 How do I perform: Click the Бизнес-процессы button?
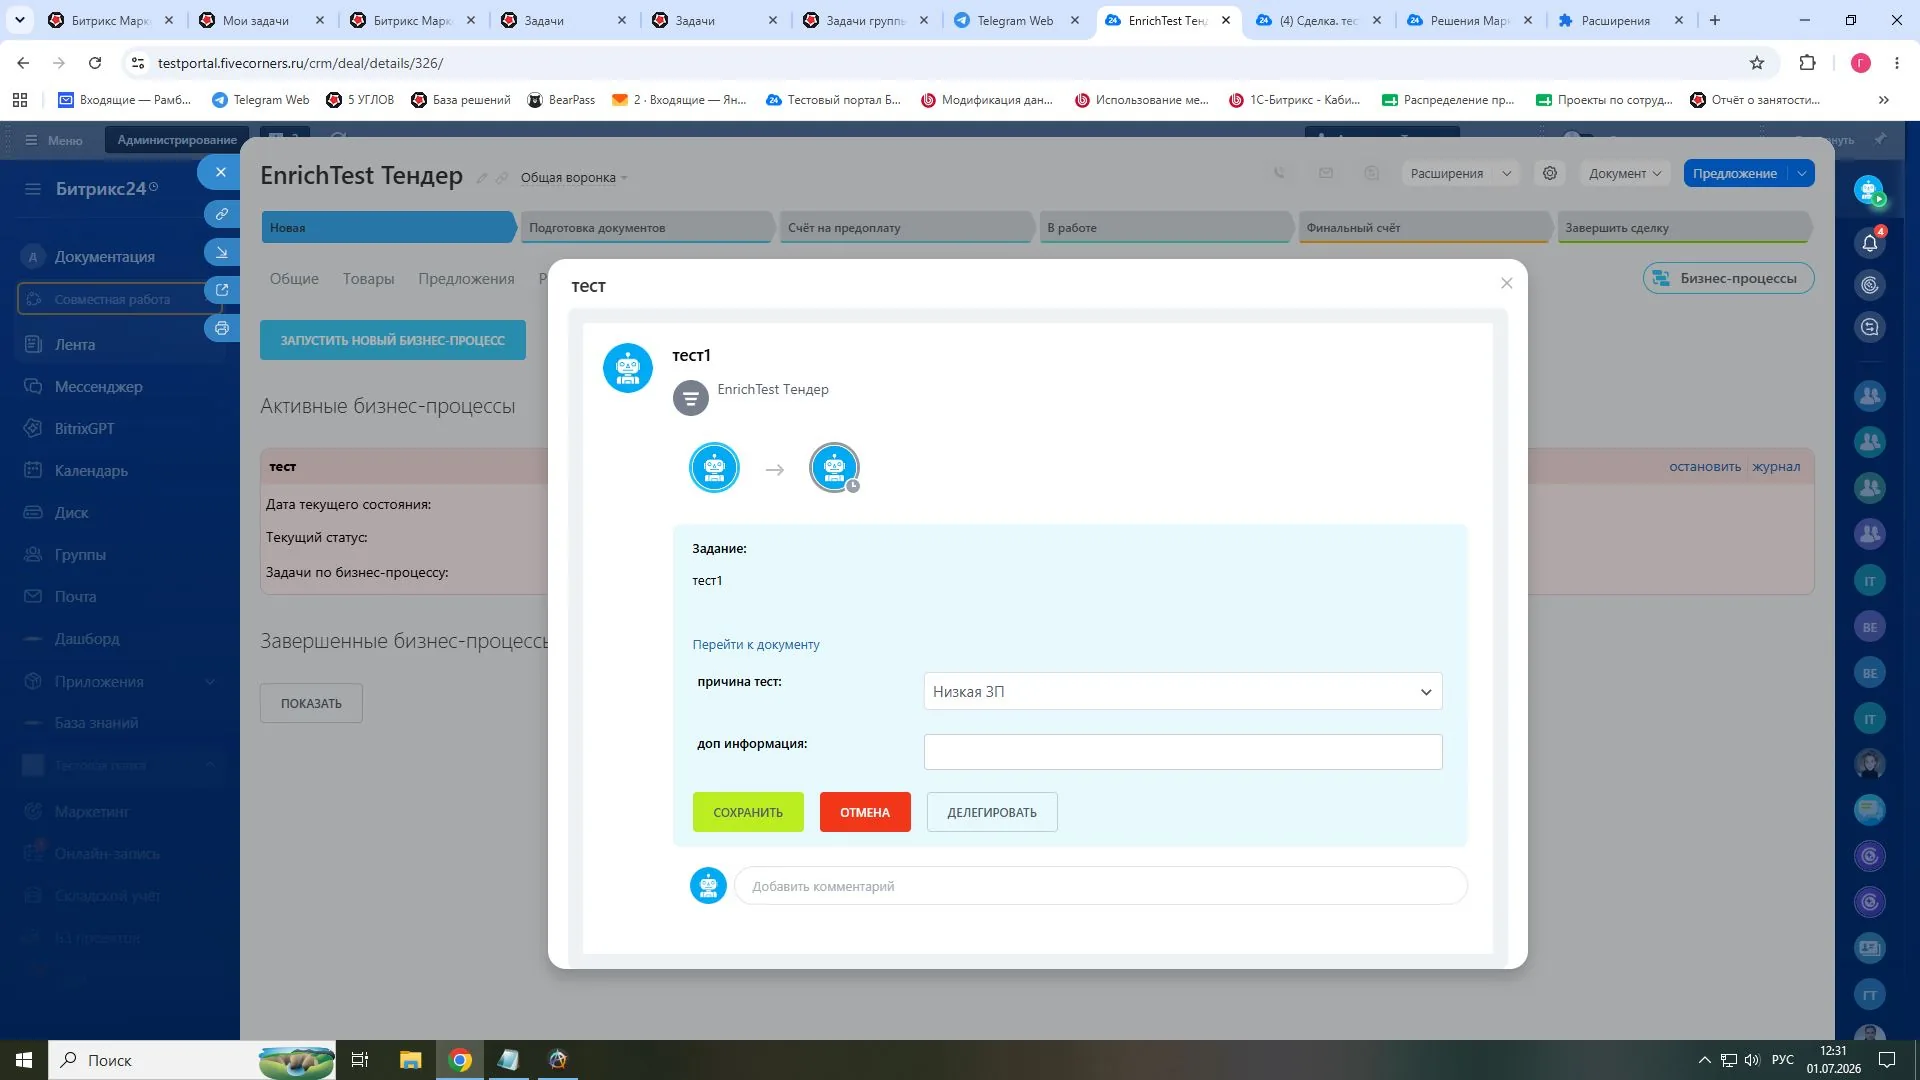pyautogui.click(x=1728, y=278)
